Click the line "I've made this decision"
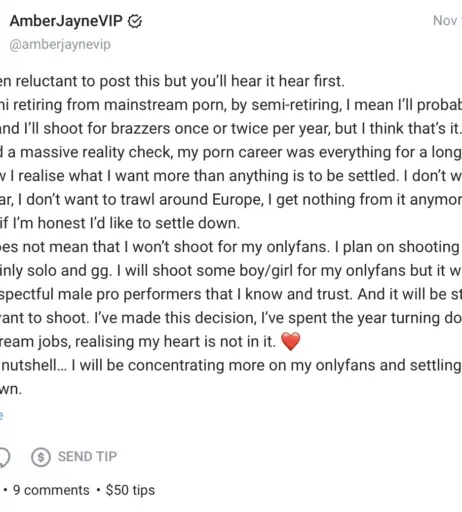The image size is (462, 512). [231, 318]
